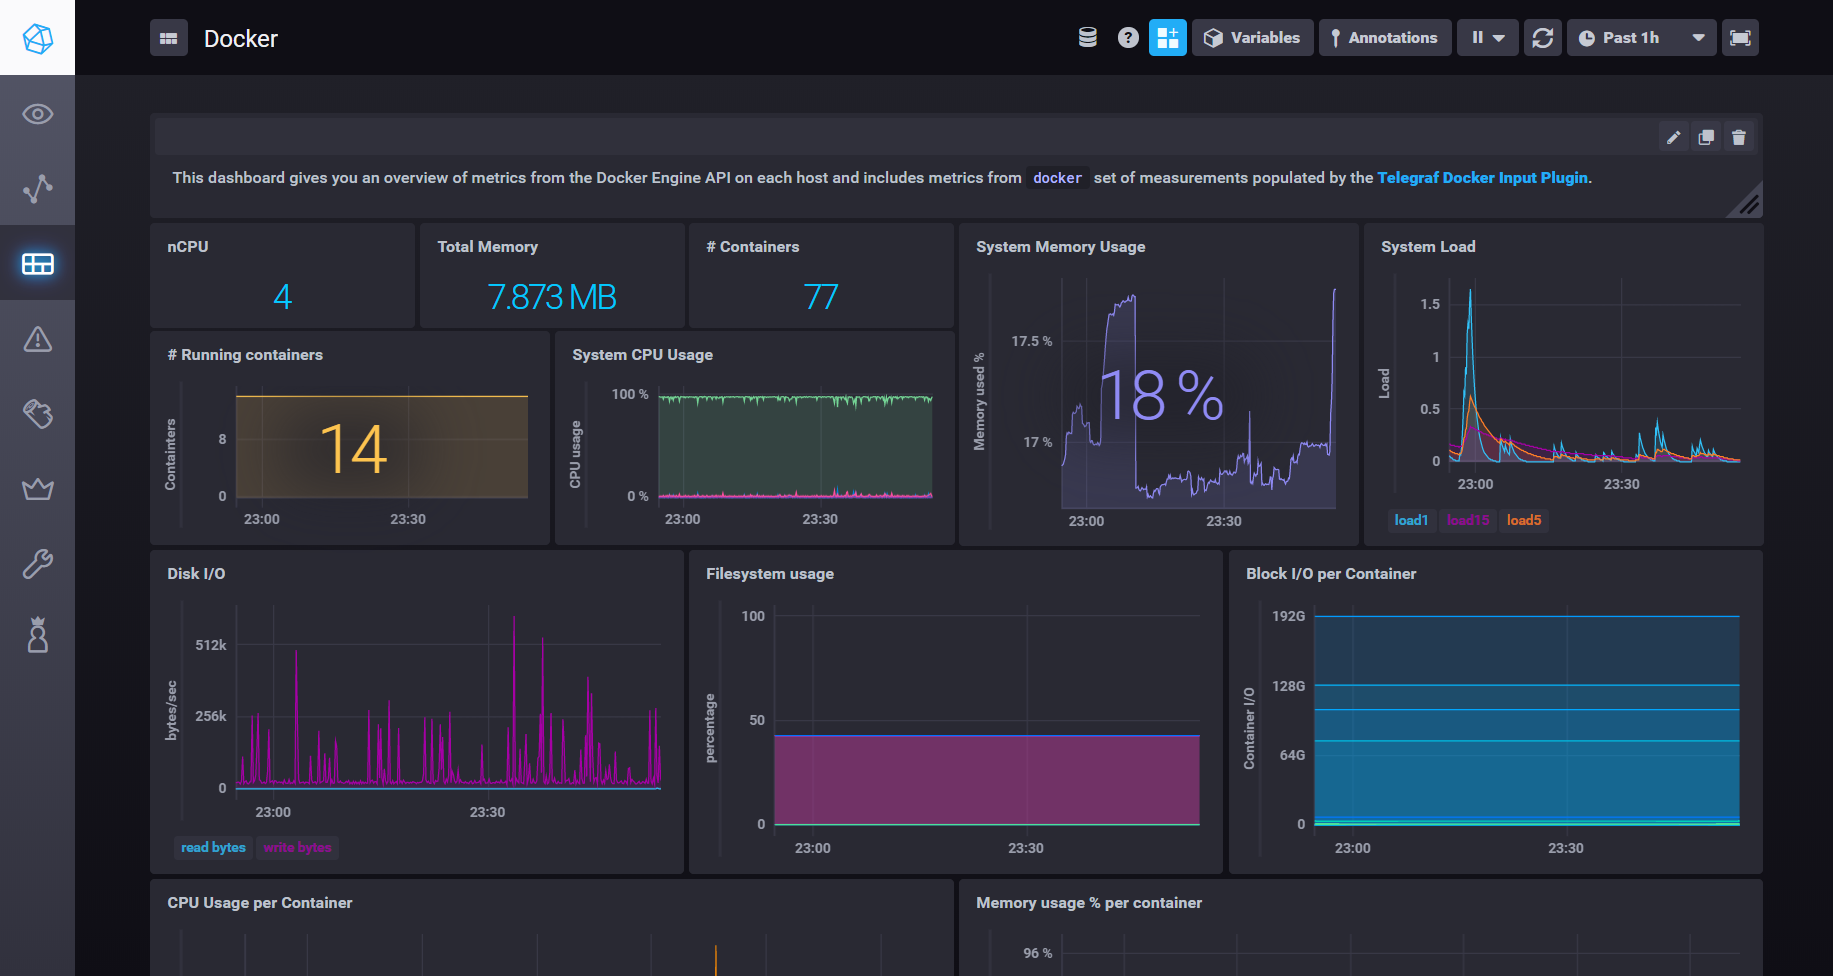Toggle load5 series in System Load legend
Viewport: 1833px width, 976px height.
pos(1523,520)
